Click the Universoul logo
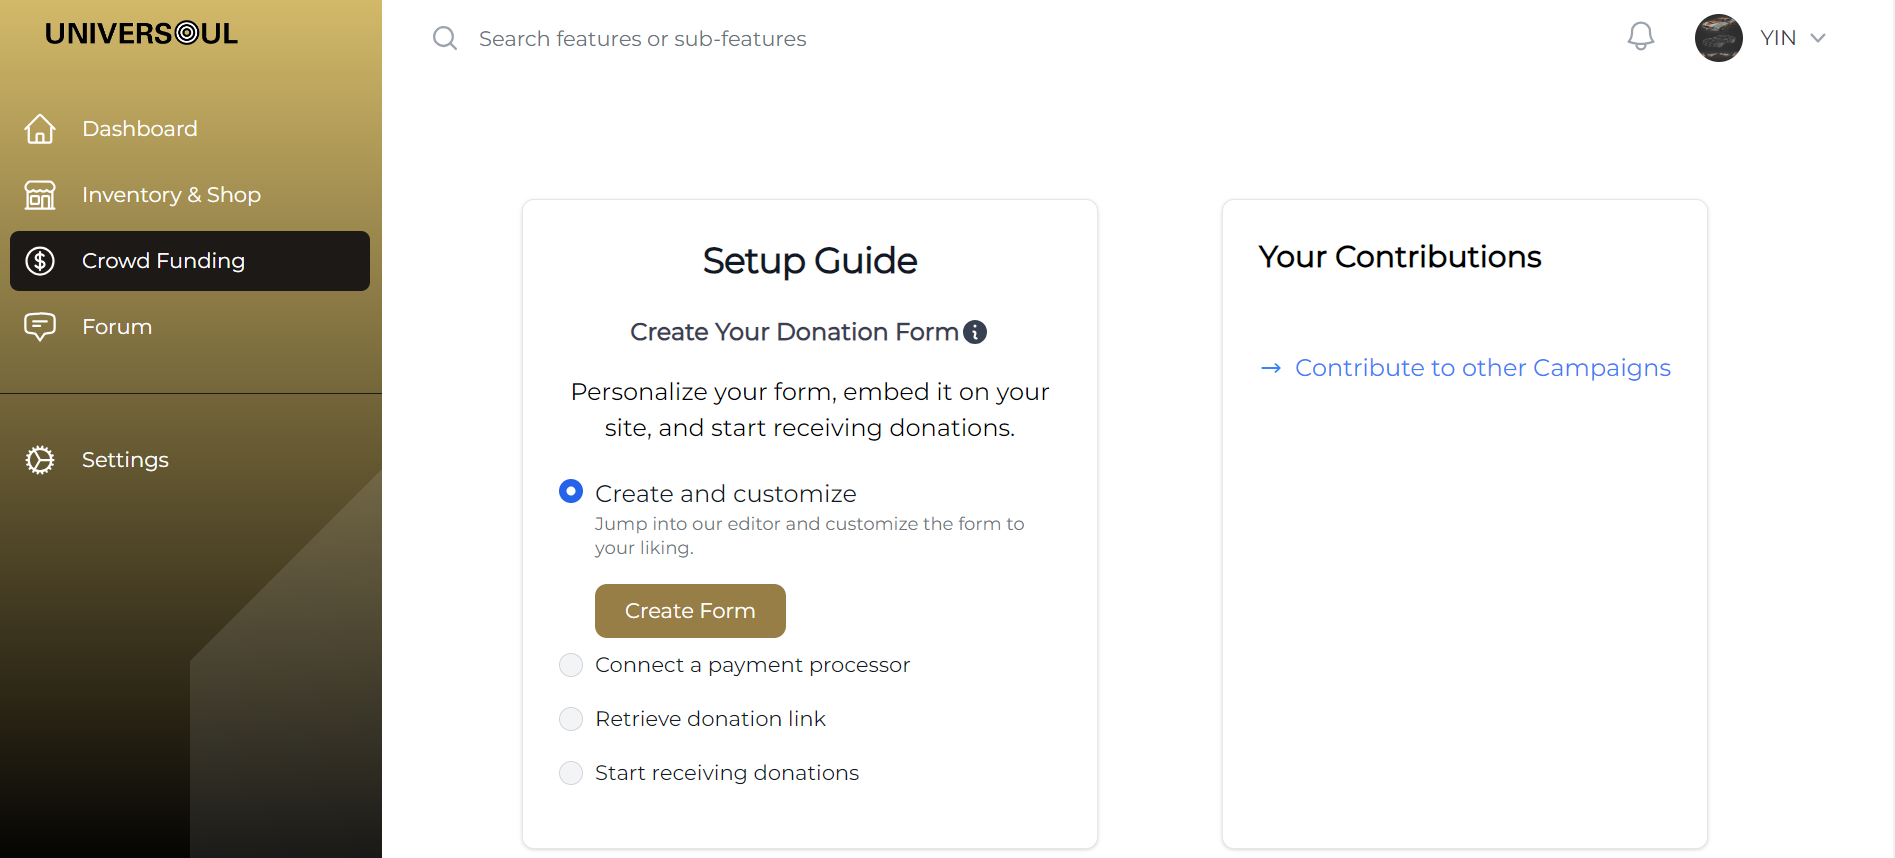 141,34
